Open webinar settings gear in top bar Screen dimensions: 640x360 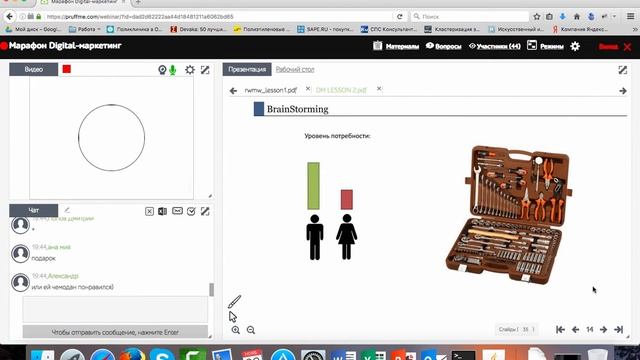click(575, 46)
